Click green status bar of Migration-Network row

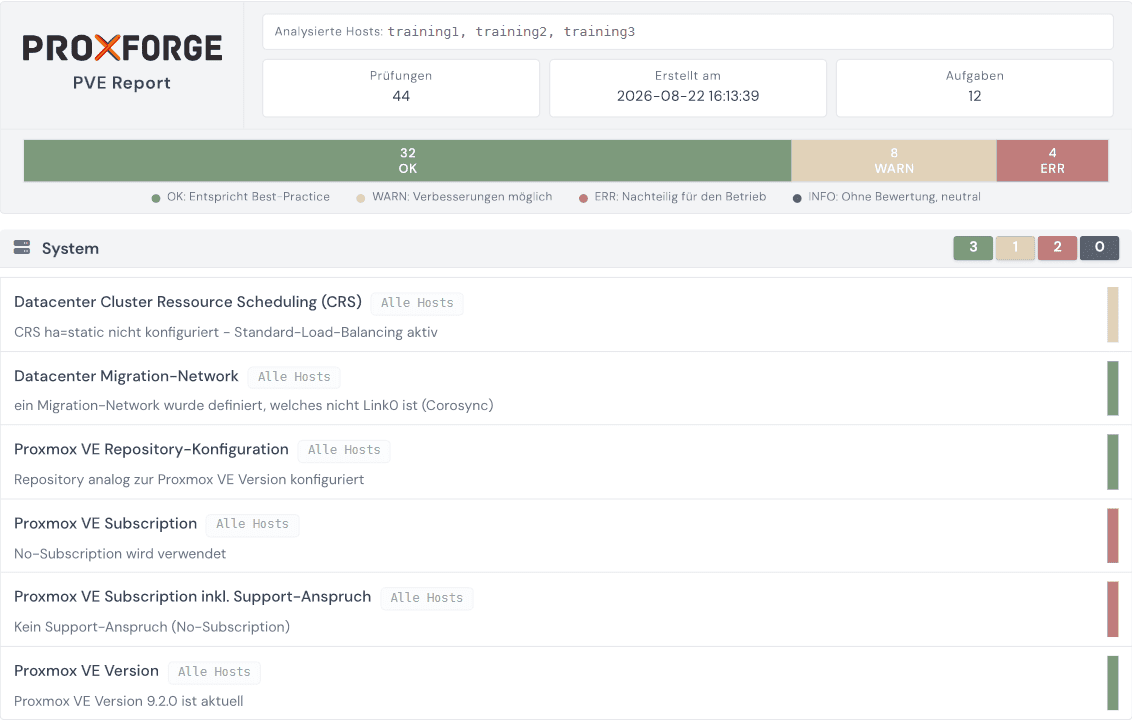point(1113,388)
